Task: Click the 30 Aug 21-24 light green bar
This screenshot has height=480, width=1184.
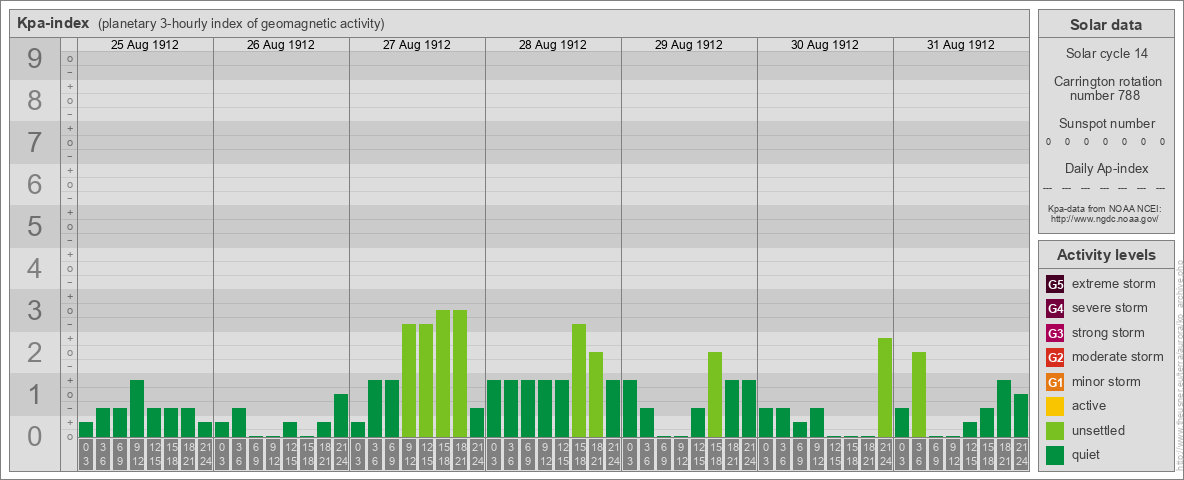Action: click(885, 387)
